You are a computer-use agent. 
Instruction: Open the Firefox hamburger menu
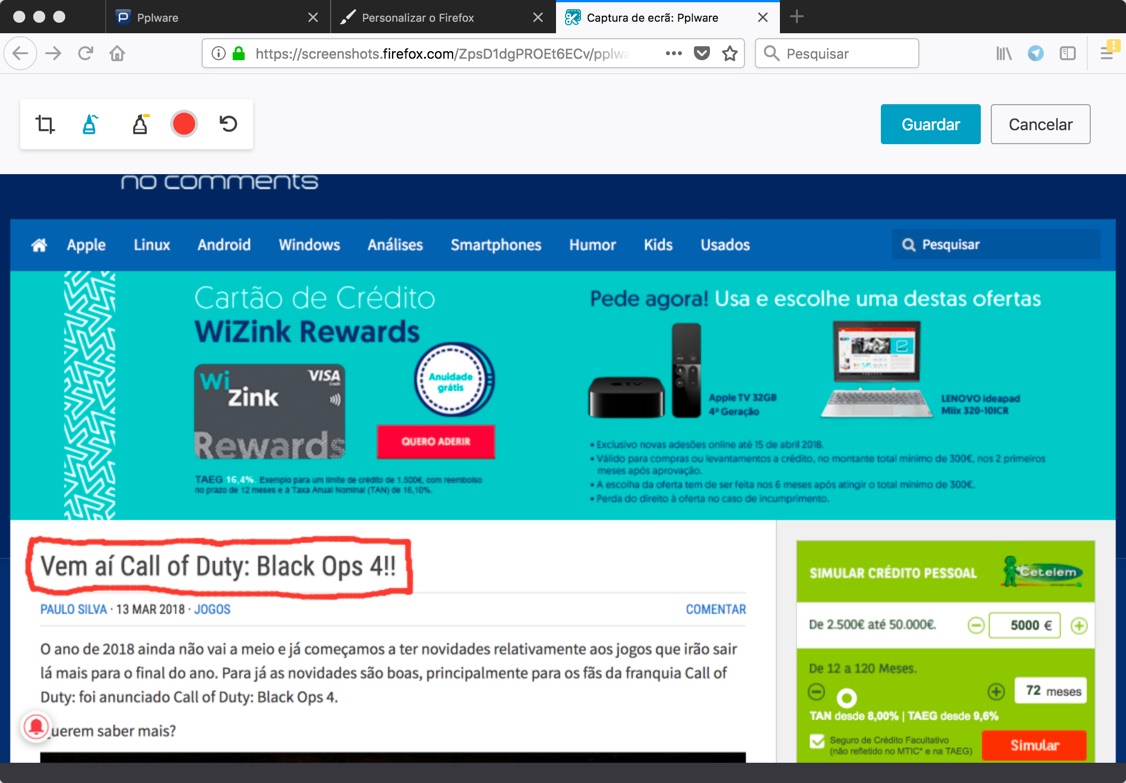1107,52
